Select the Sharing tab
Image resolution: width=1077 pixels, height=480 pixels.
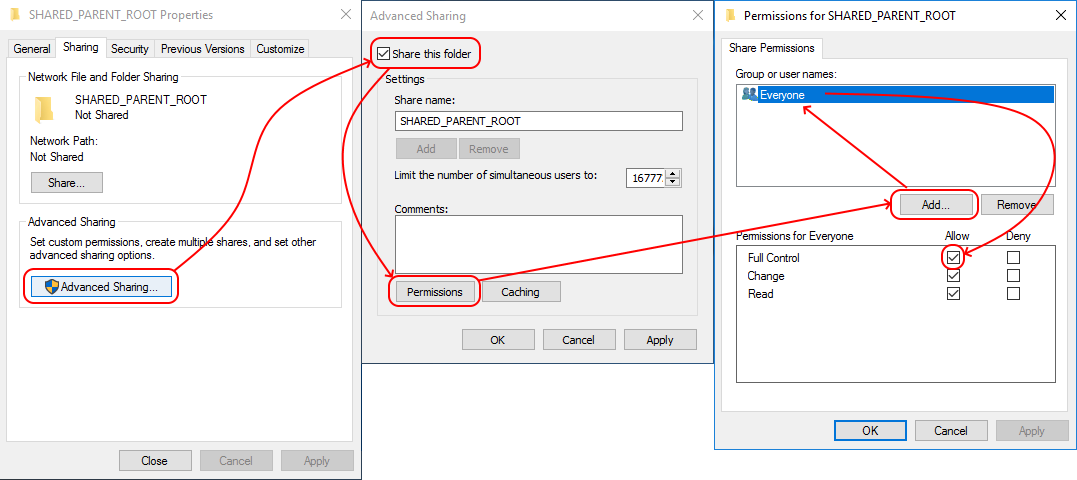81,47
